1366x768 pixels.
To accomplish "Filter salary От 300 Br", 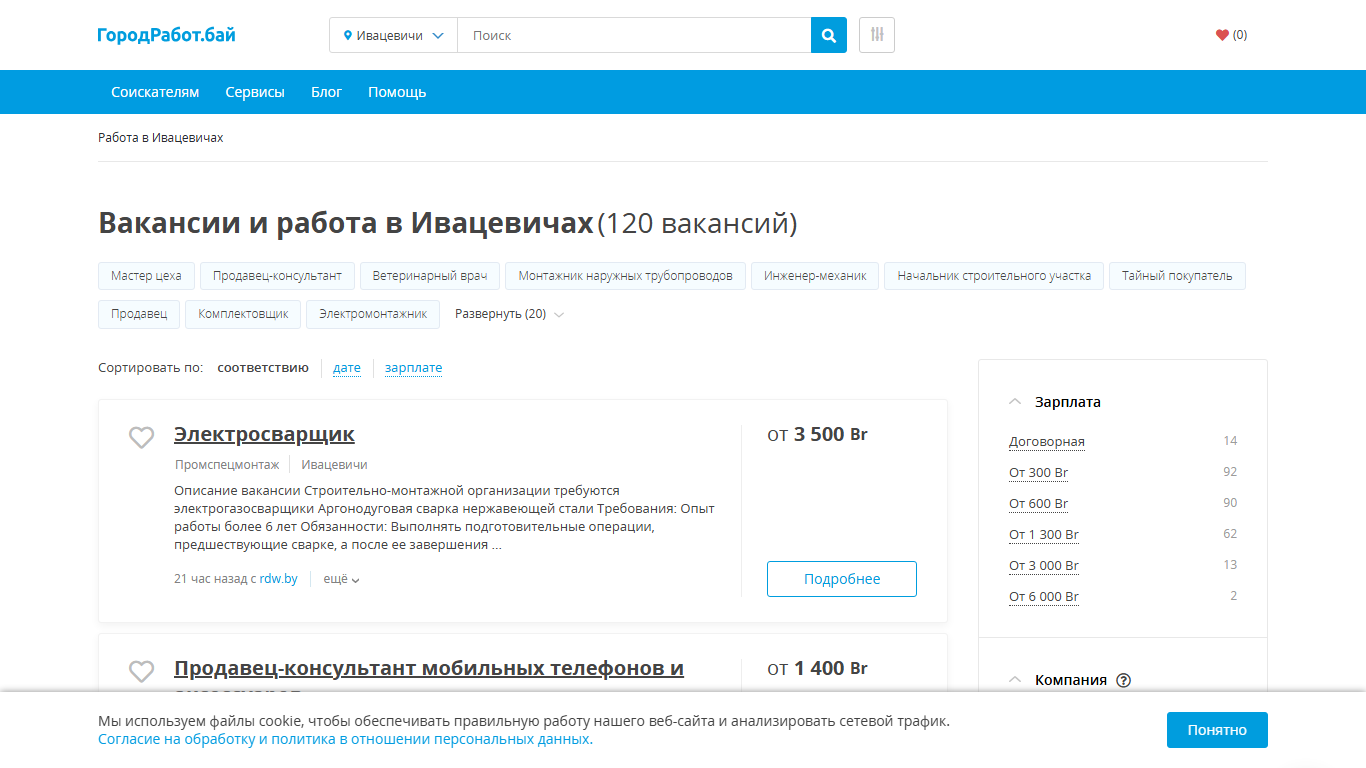I will click(x=1039, y=473).
